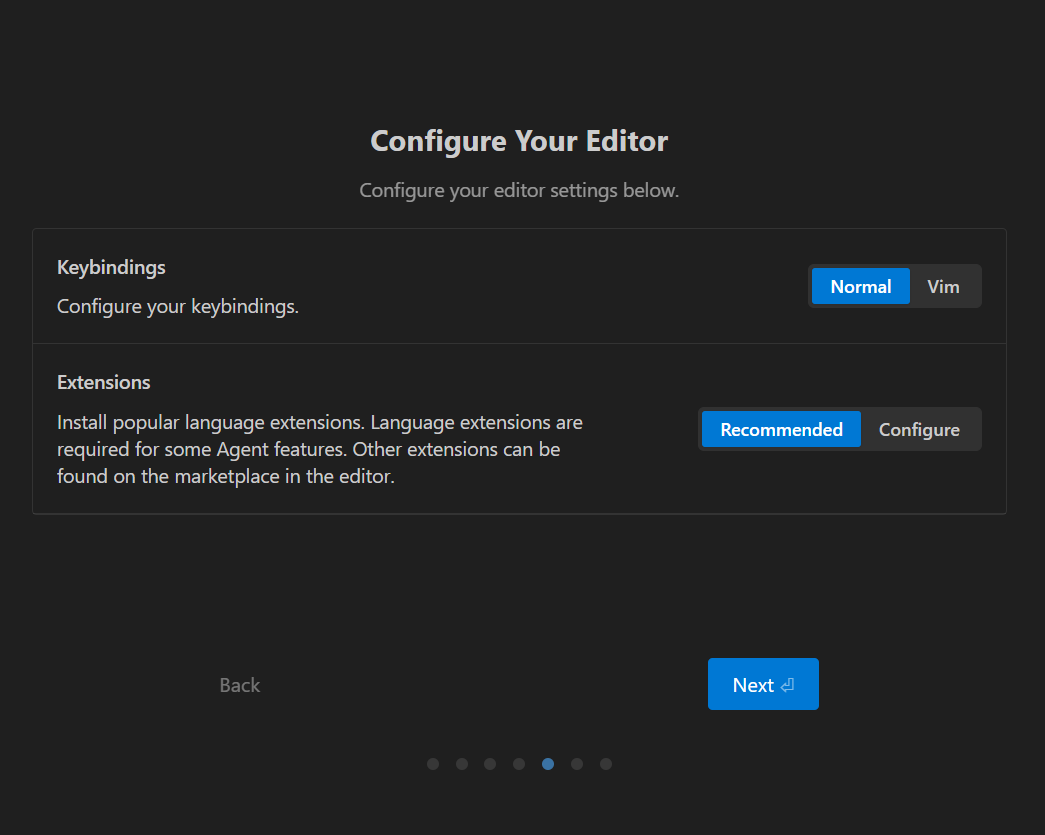Click the Configure Your Editor heading

coord(519,141)
